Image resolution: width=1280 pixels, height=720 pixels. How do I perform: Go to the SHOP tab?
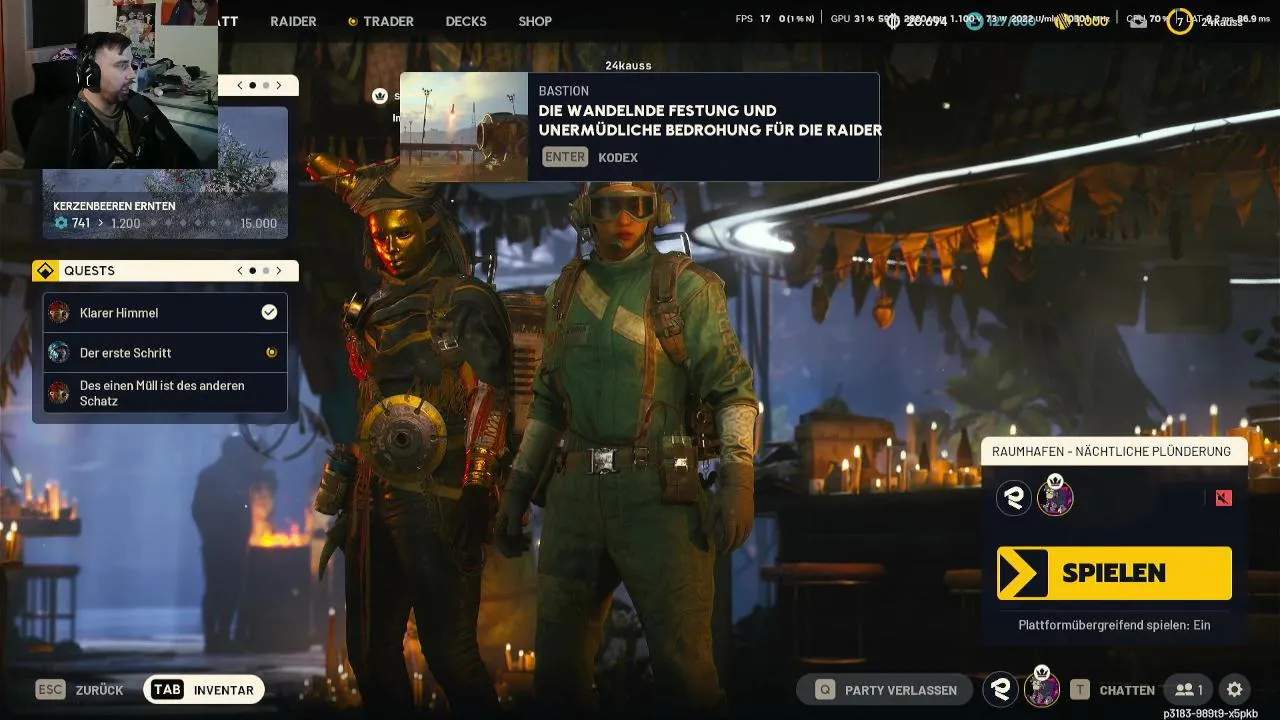point(535,21)
